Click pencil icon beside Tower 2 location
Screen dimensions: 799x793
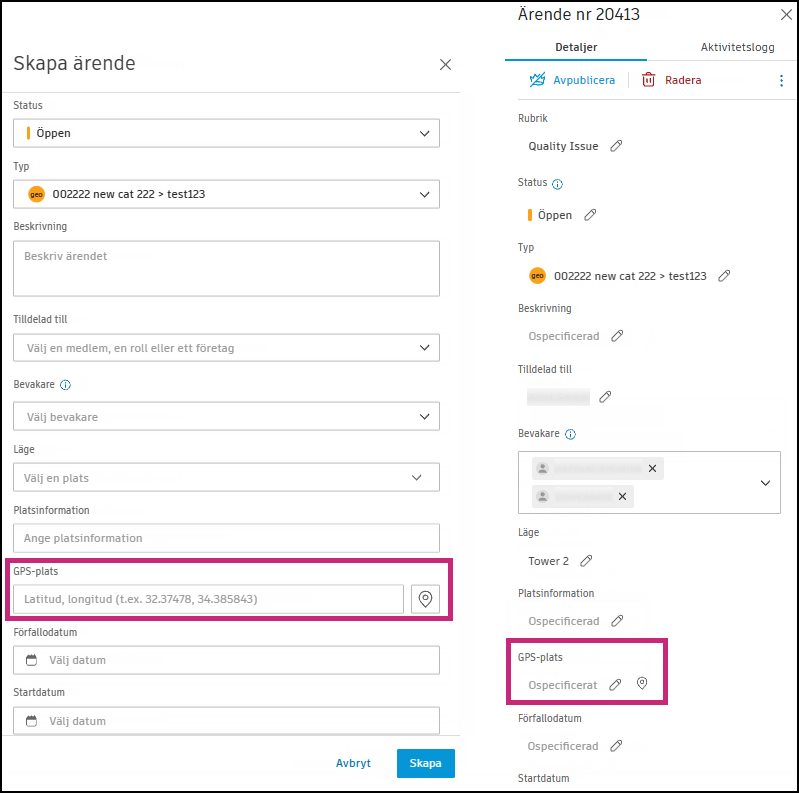tap(586, 561)
